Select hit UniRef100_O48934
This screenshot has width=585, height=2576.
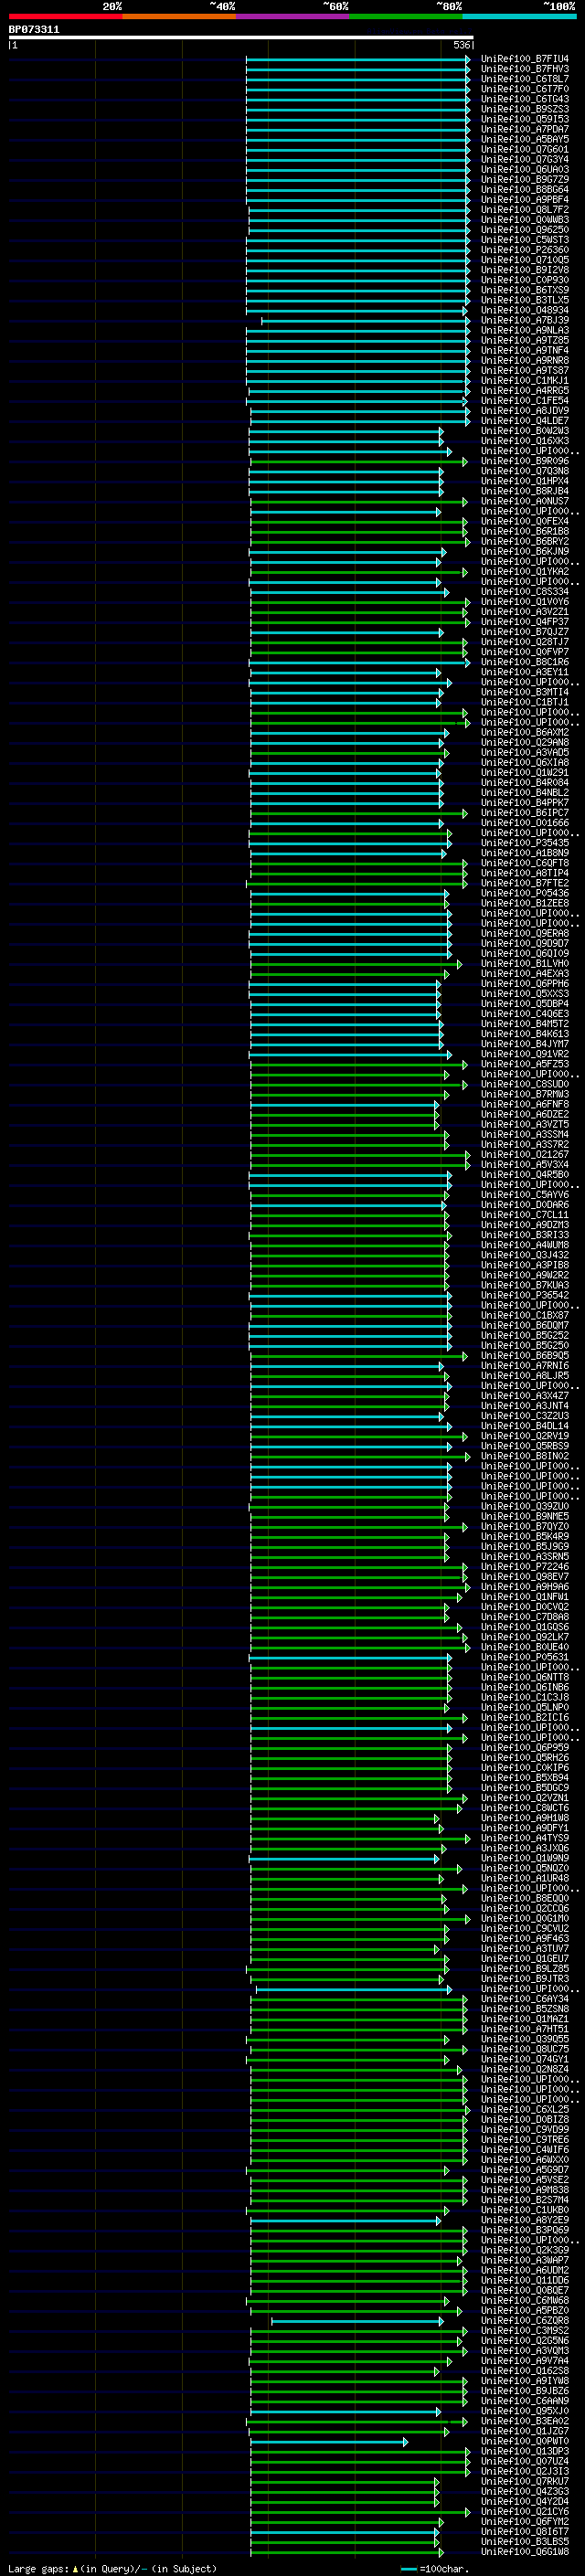click(524, 310)
